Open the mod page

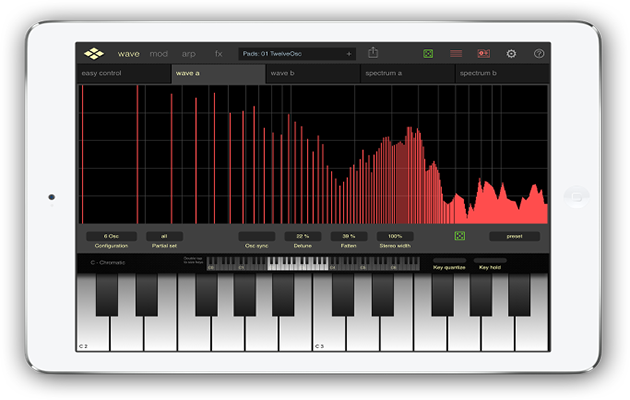tap(158, 53)
